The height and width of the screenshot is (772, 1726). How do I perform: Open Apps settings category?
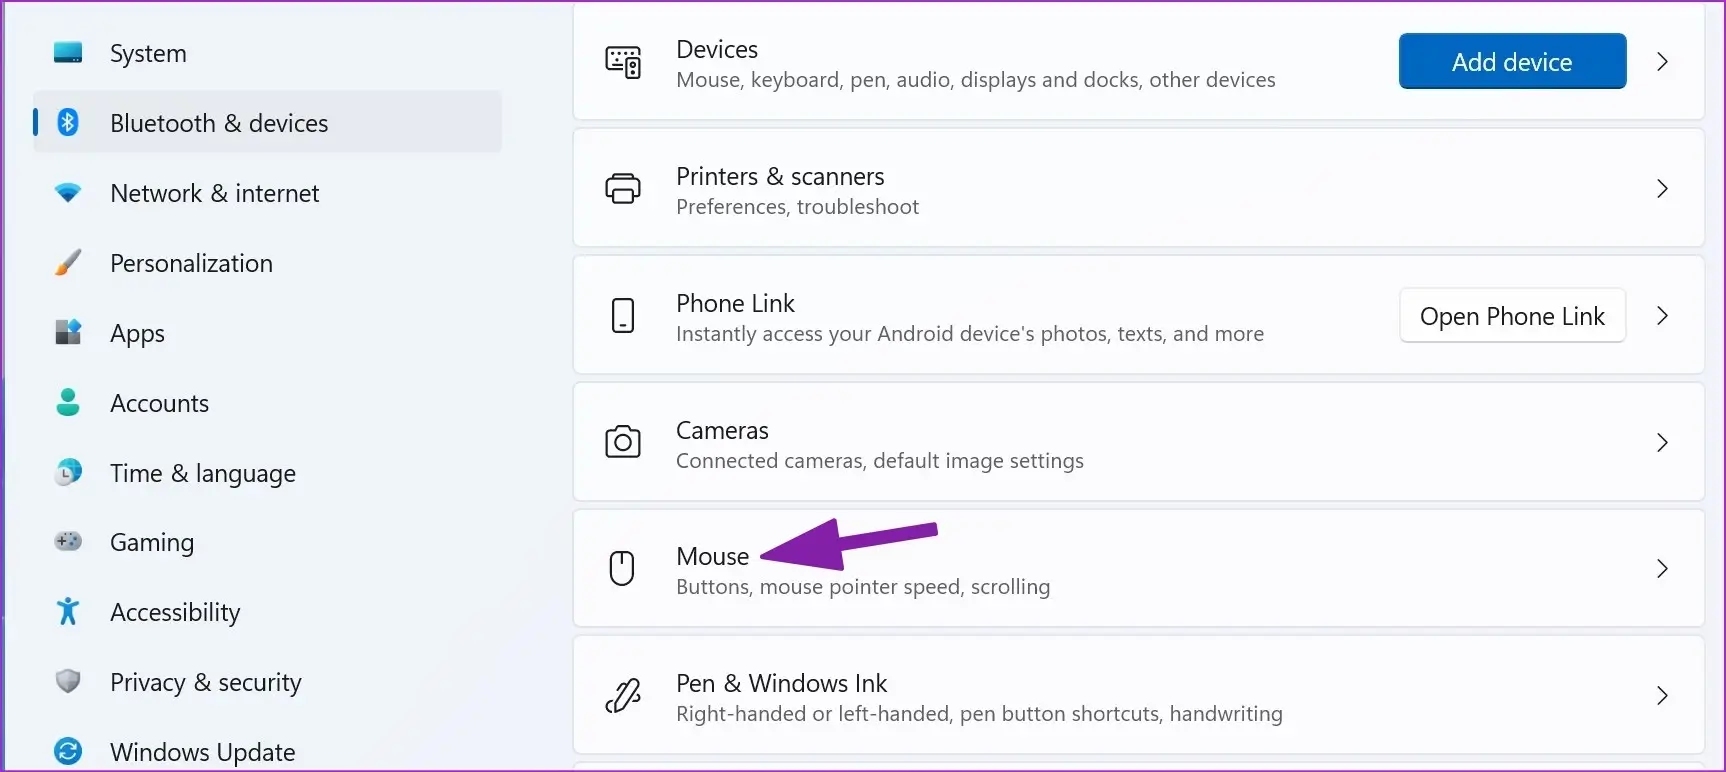pos(267,332)
